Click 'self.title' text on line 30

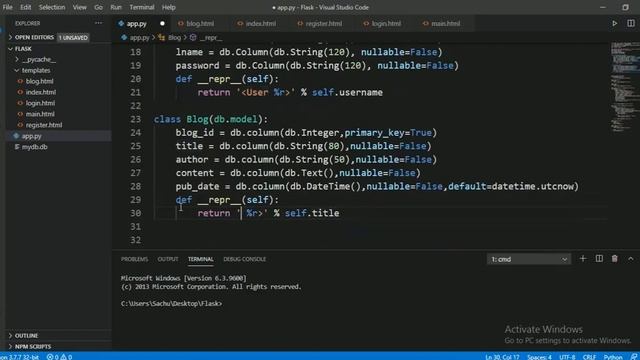(x=312, y=213)
